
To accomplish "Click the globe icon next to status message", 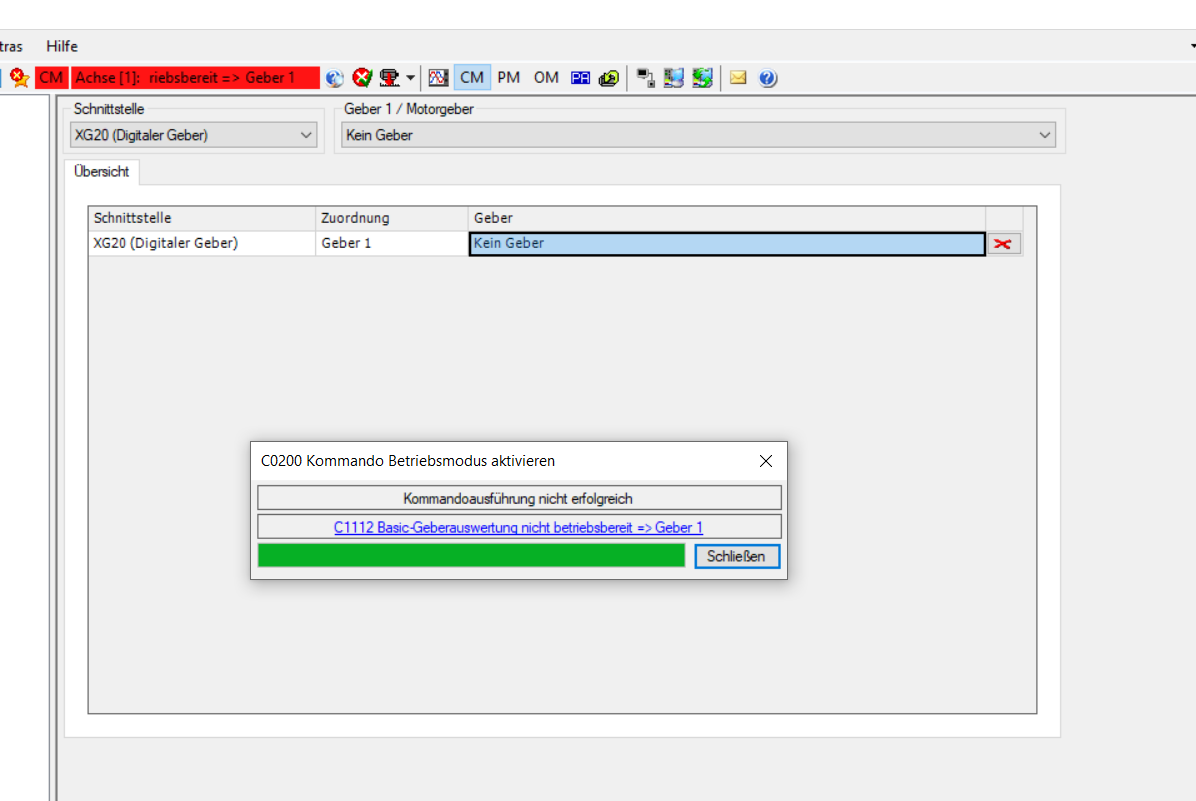I will (x=334, y=78).
